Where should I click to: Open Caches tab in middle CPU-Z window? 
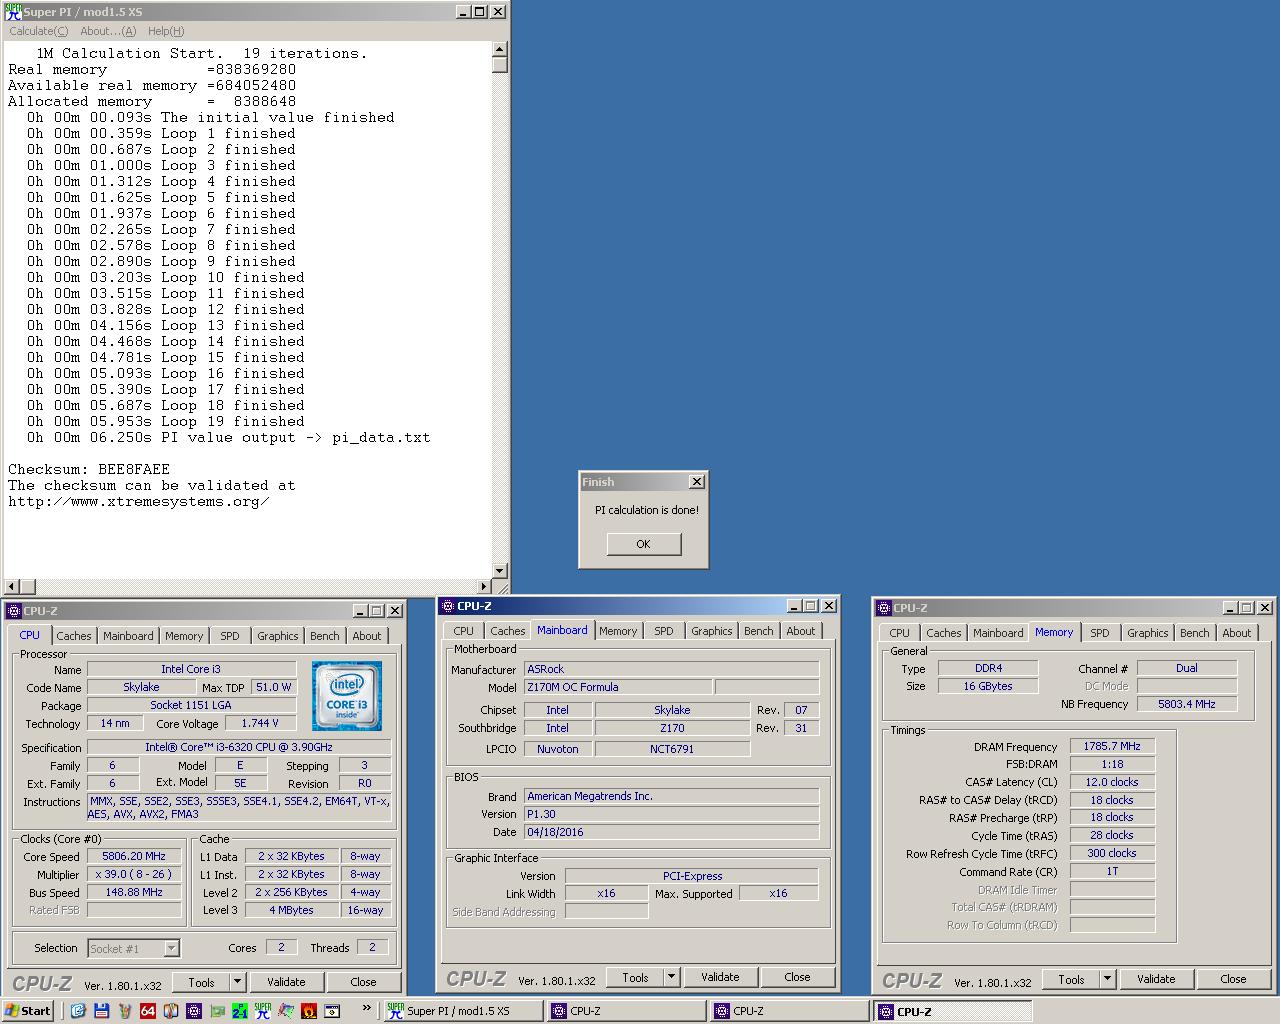pos(508,631)
